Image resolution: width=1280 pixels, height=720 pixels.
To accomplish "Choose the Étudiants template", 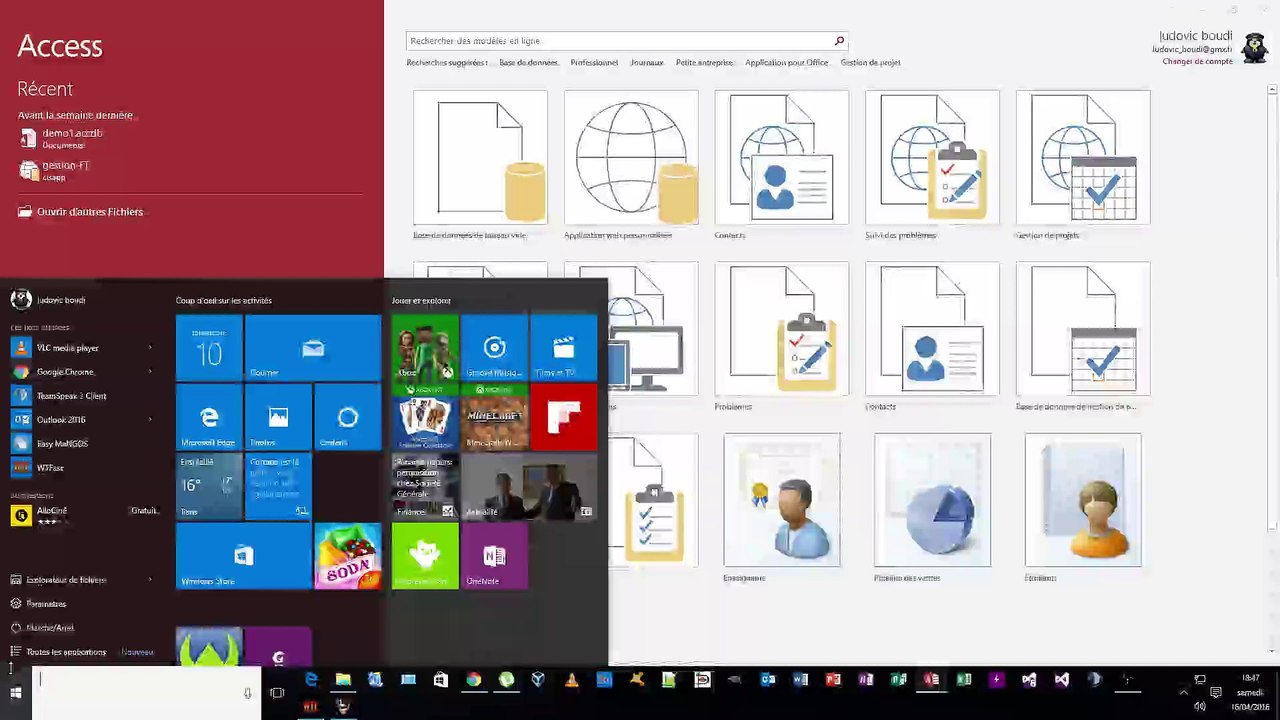I will click(1083, 500).
